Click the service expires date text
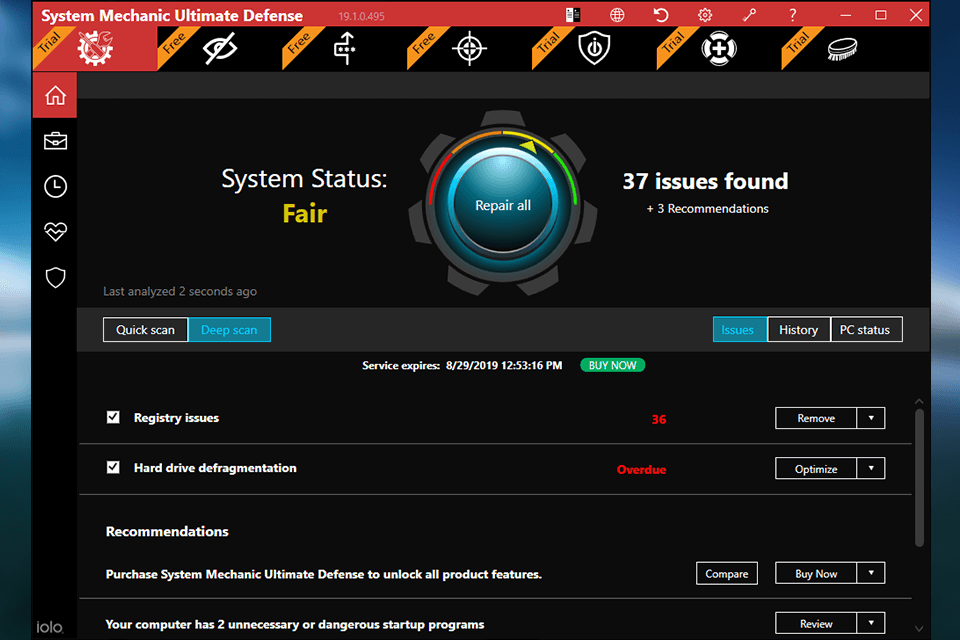This screenshot has width=960, height=640. pos(504,366)
